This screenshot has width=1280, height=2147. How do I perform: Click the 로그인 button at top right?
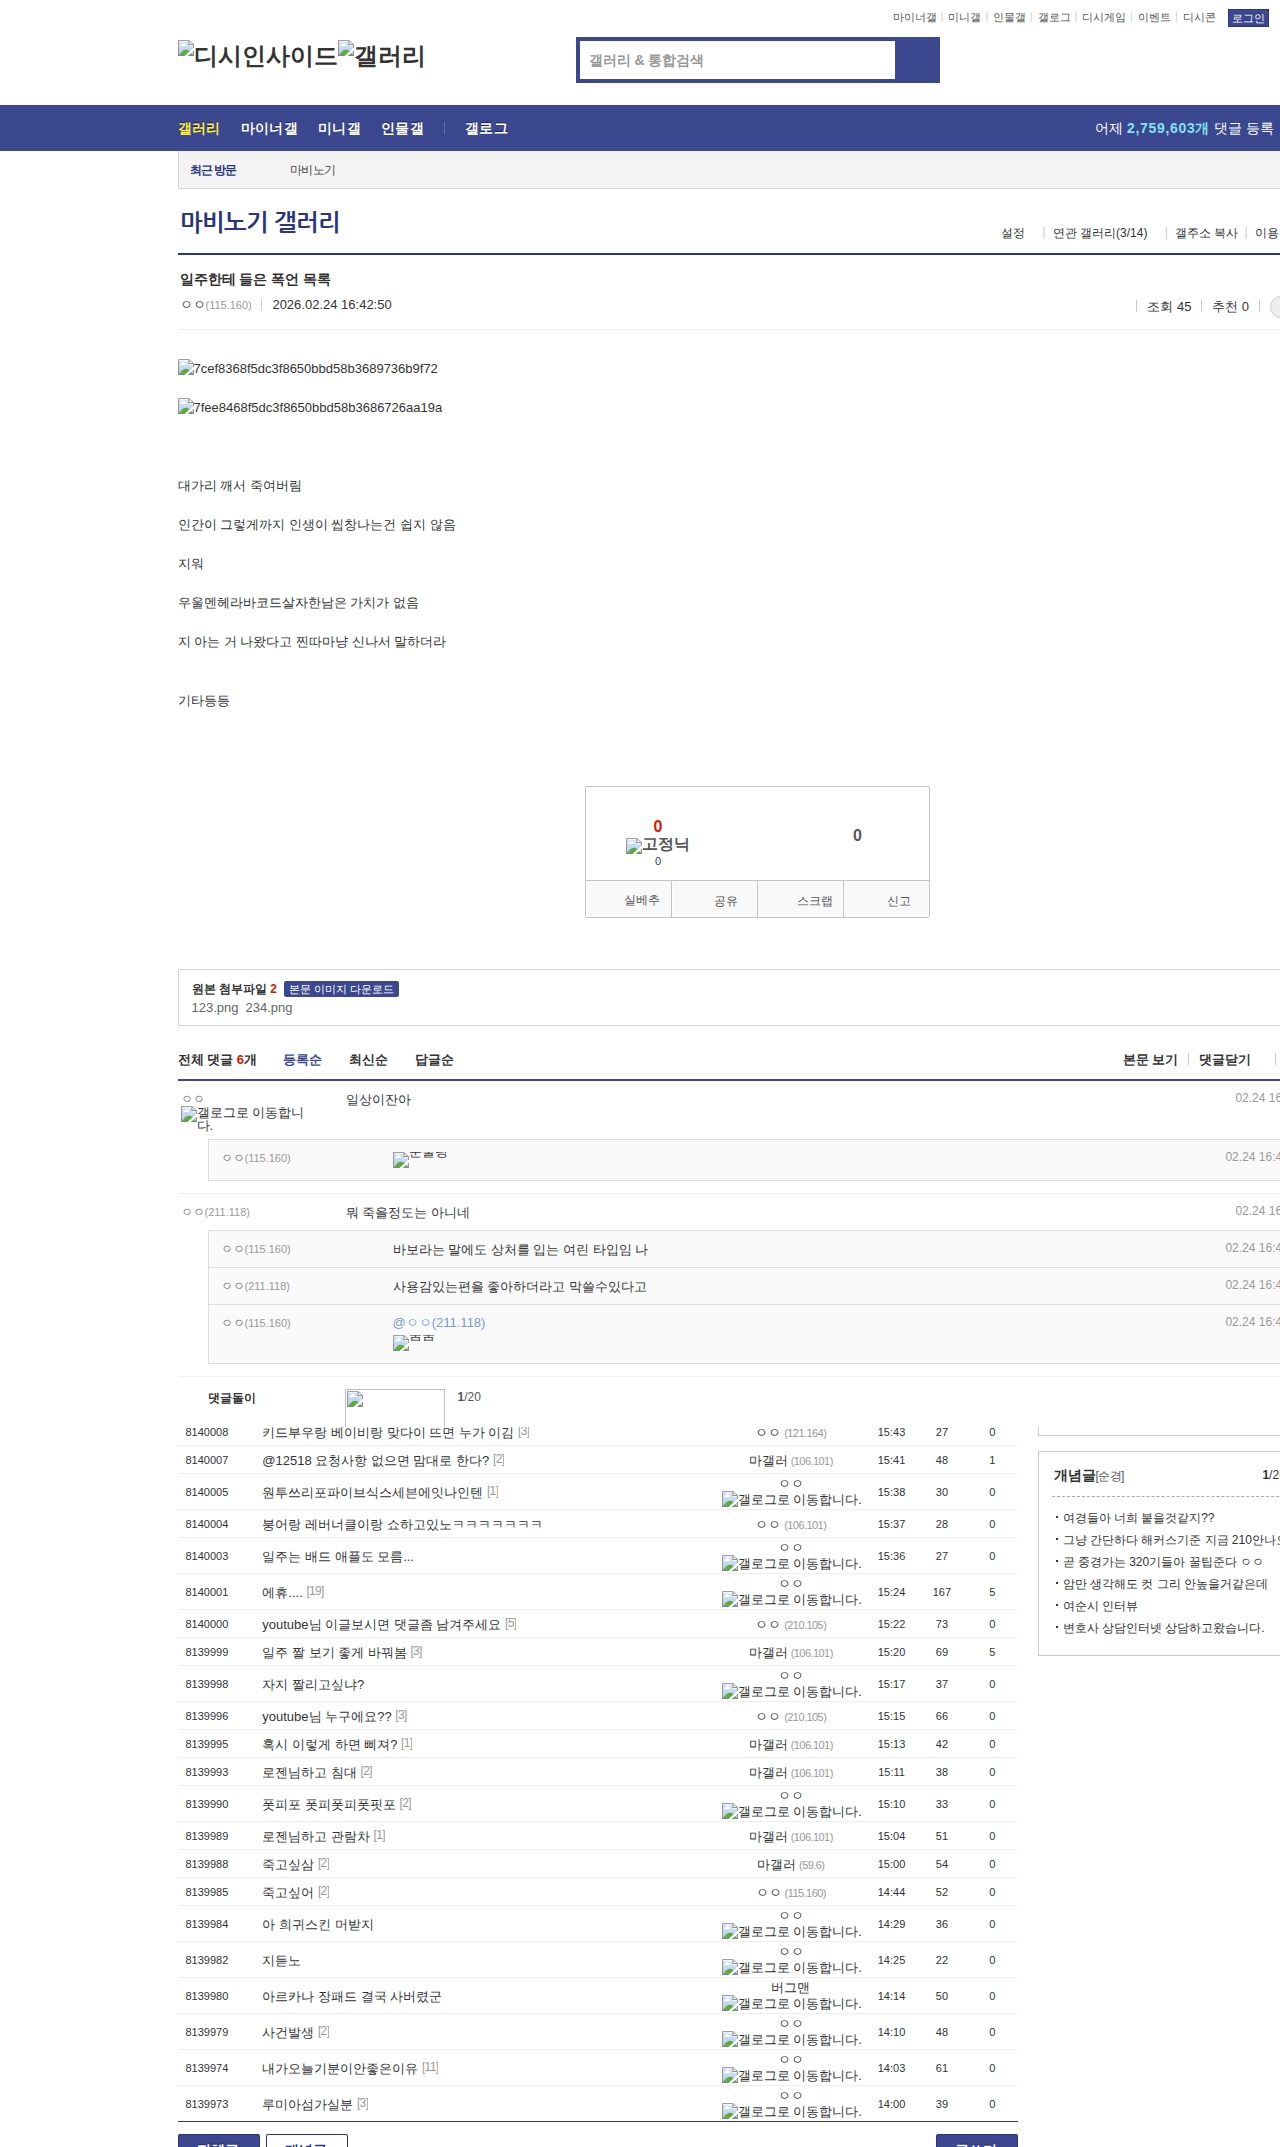click(x=1248, y=18)
